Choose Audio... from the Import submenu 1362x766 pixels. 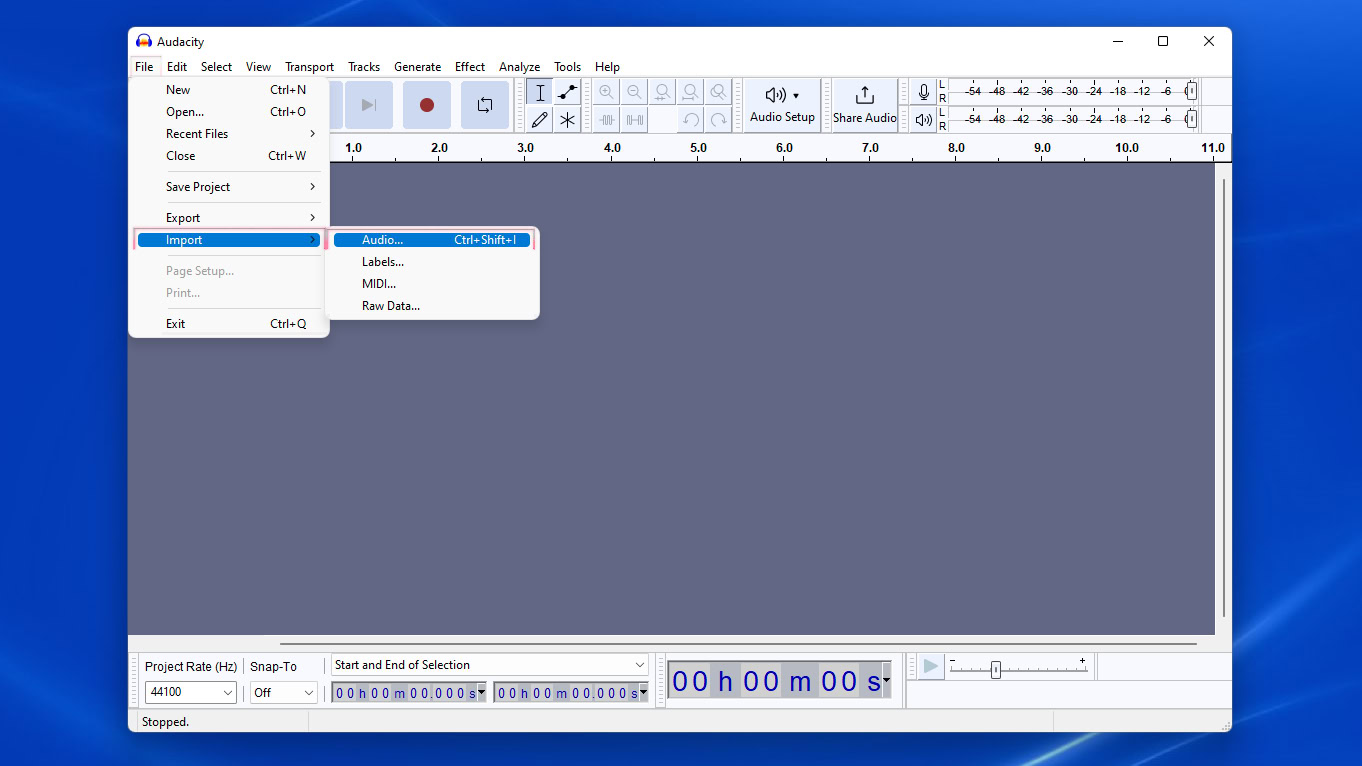[x=383, y=240]
